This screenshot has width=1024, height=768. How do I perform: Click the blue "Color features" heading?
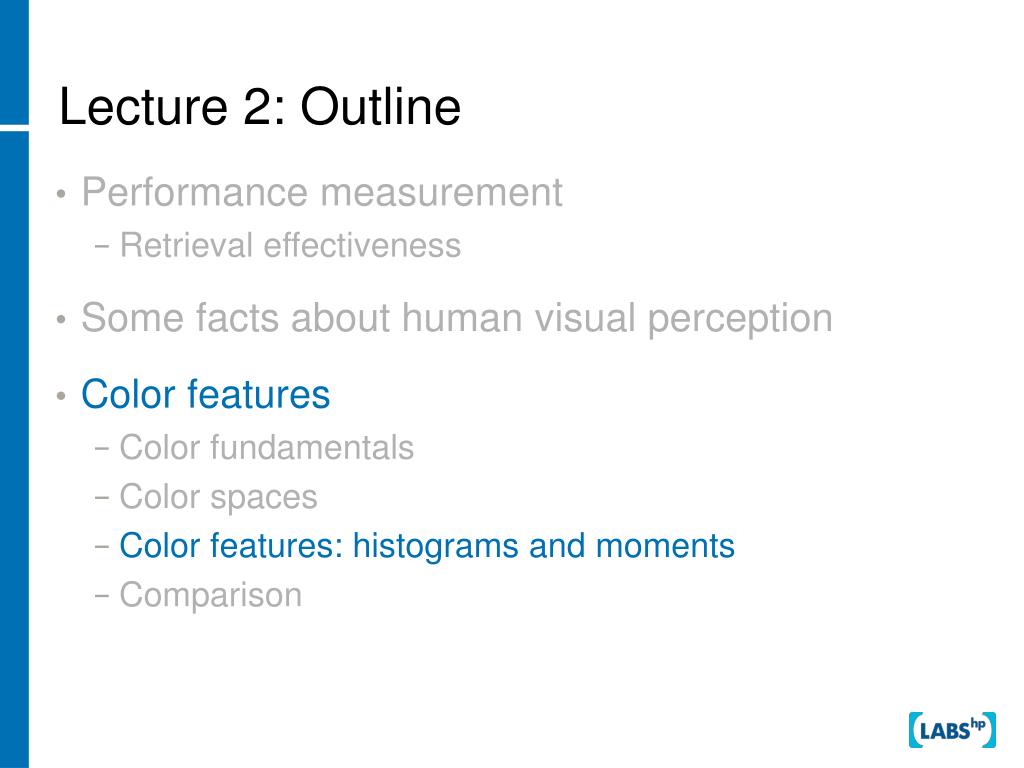[x=206, y=394]
